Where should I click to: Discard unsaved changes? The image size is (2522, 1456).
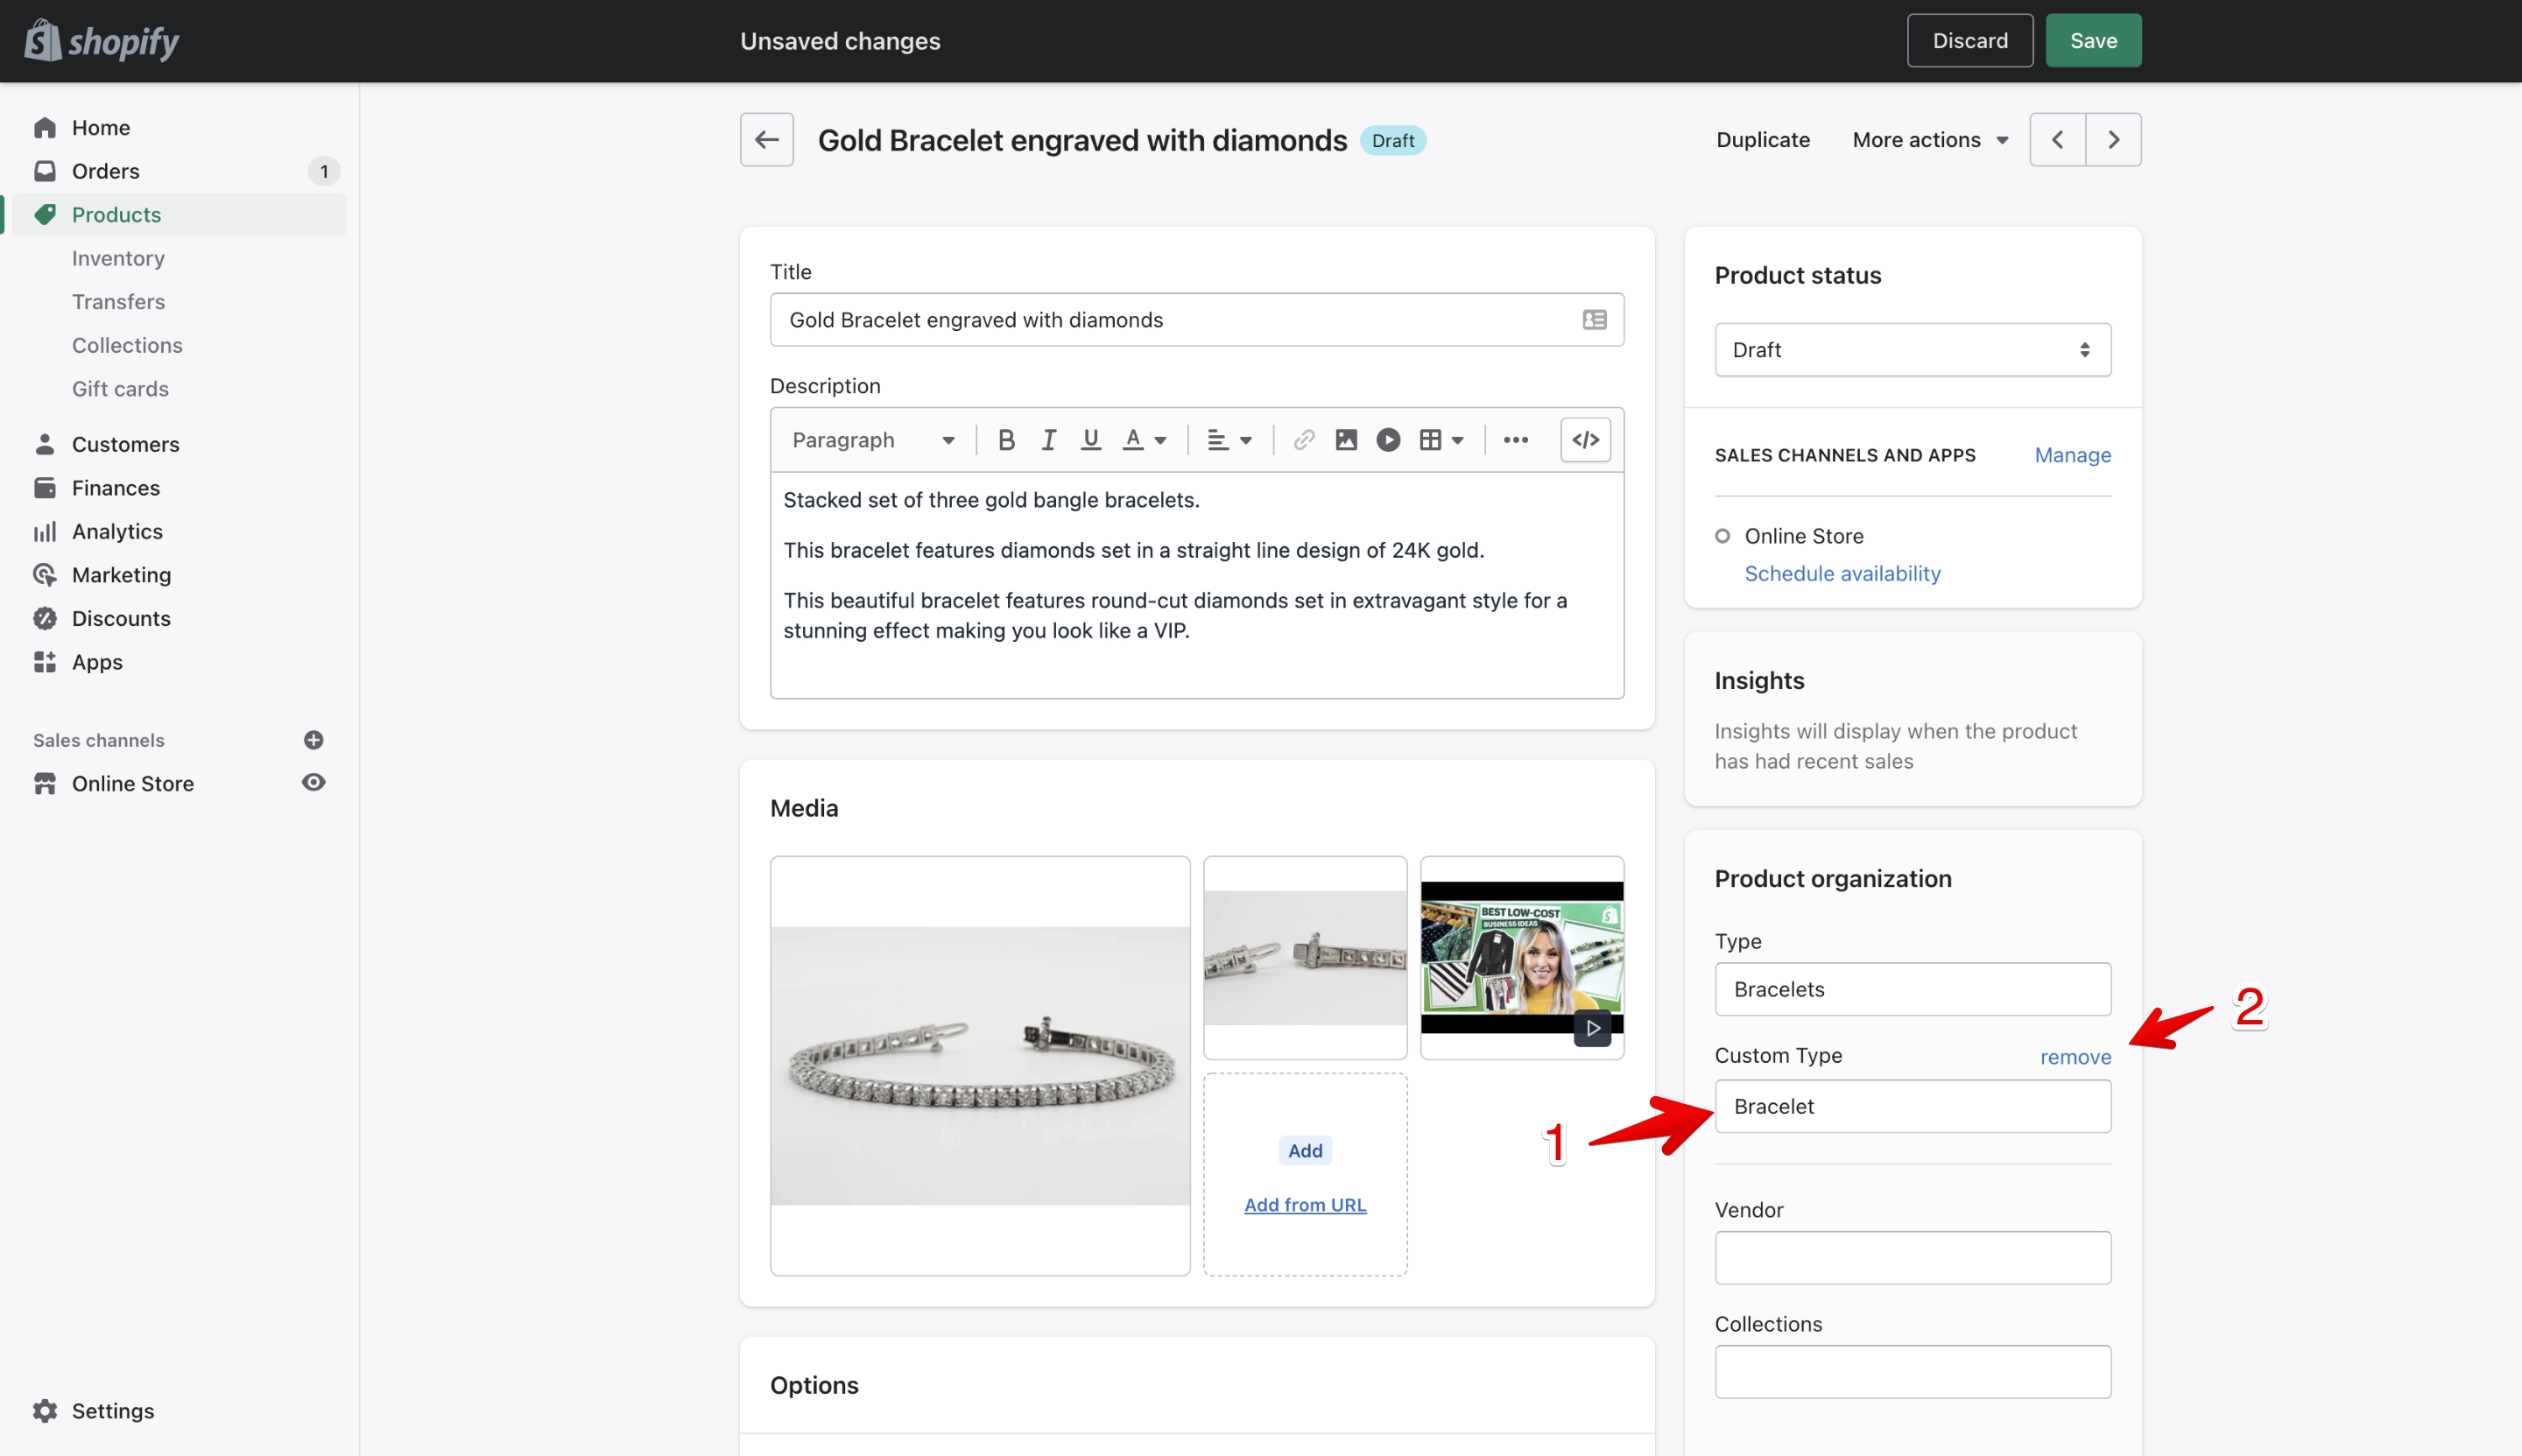1969,40
